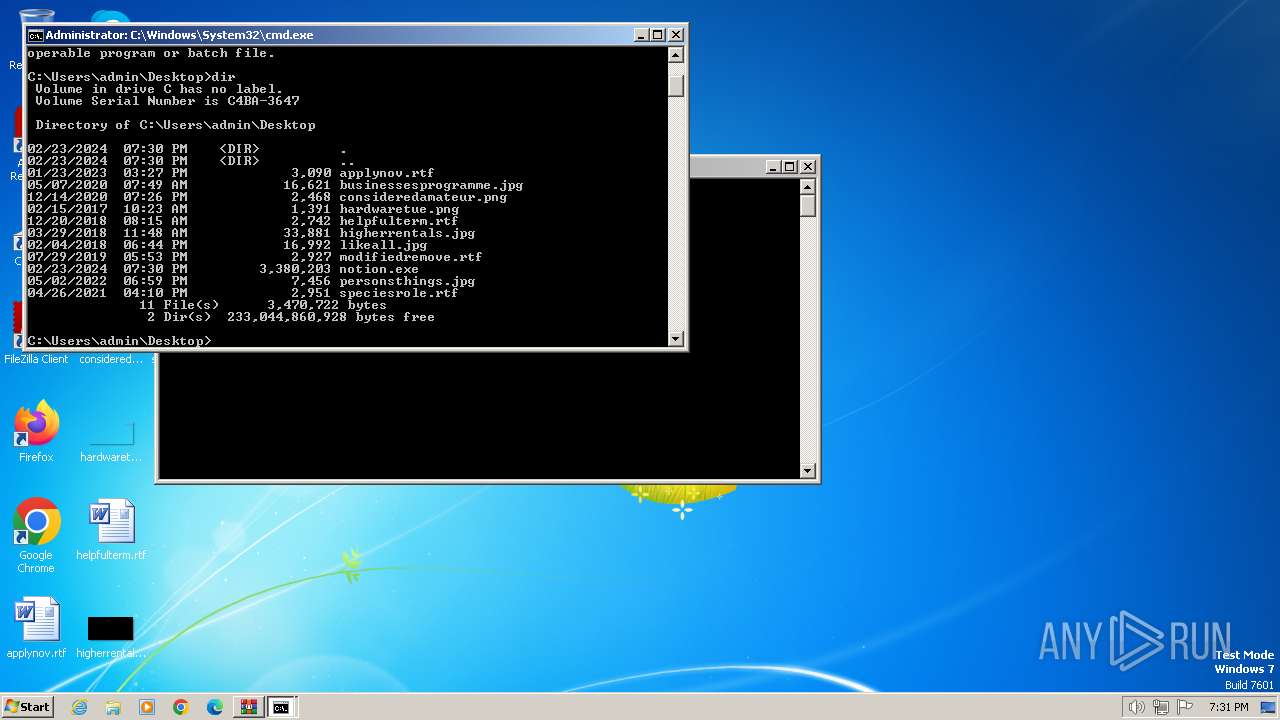The image size is (1280, 720).
Task: Click businessesprogramme.jpg in the listing
Action: coord(431,185)
